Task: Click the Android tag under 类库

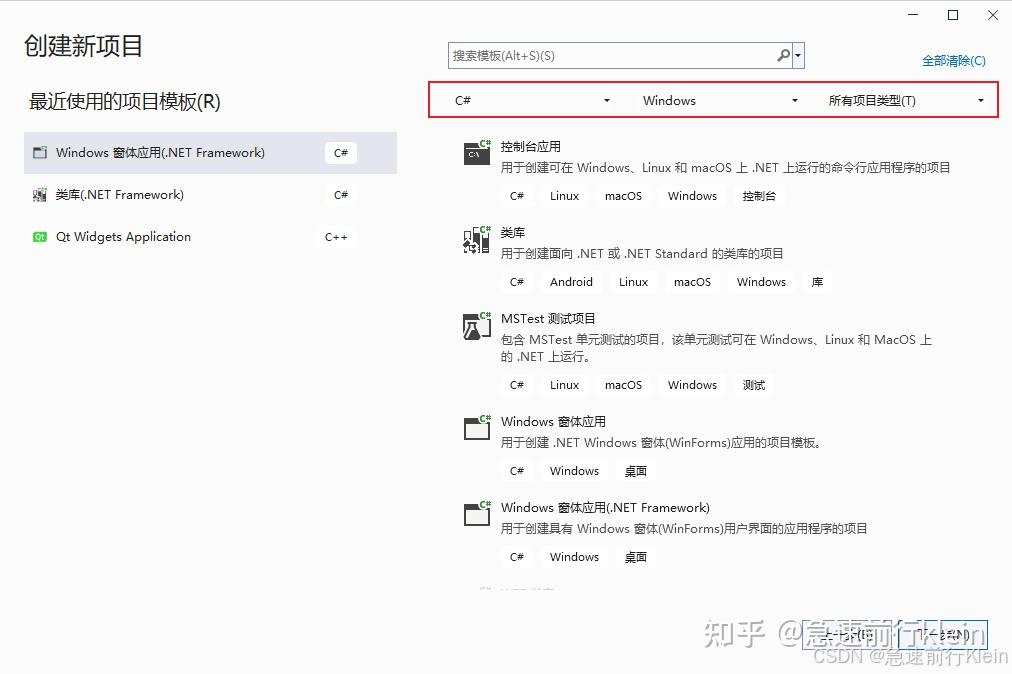Action: (571, 282)
